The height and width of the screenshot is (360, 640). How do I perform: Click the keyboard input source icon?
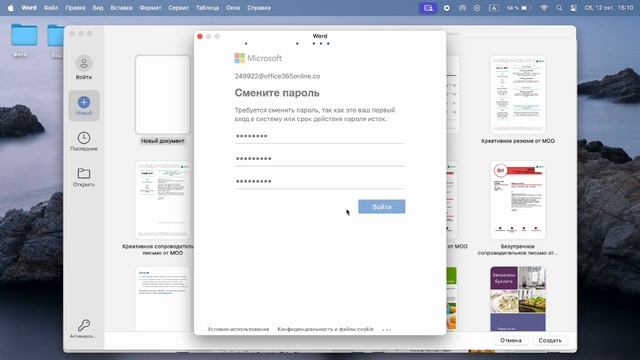(493, 8)
